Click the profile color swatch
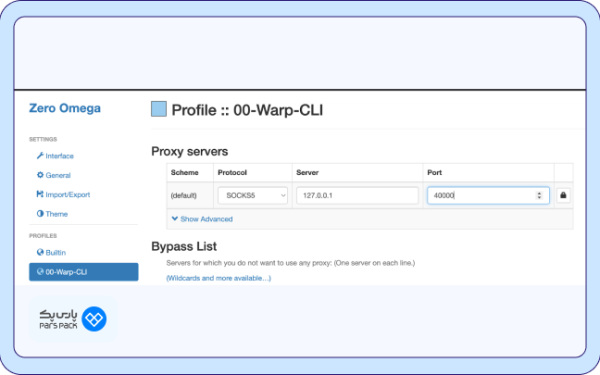The width and height of the screenshot is (600, 375). click(159, 109)
